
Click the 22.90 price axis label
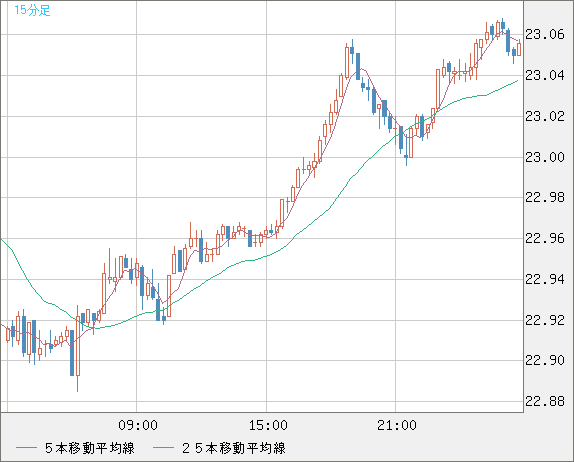coord(545,361)
